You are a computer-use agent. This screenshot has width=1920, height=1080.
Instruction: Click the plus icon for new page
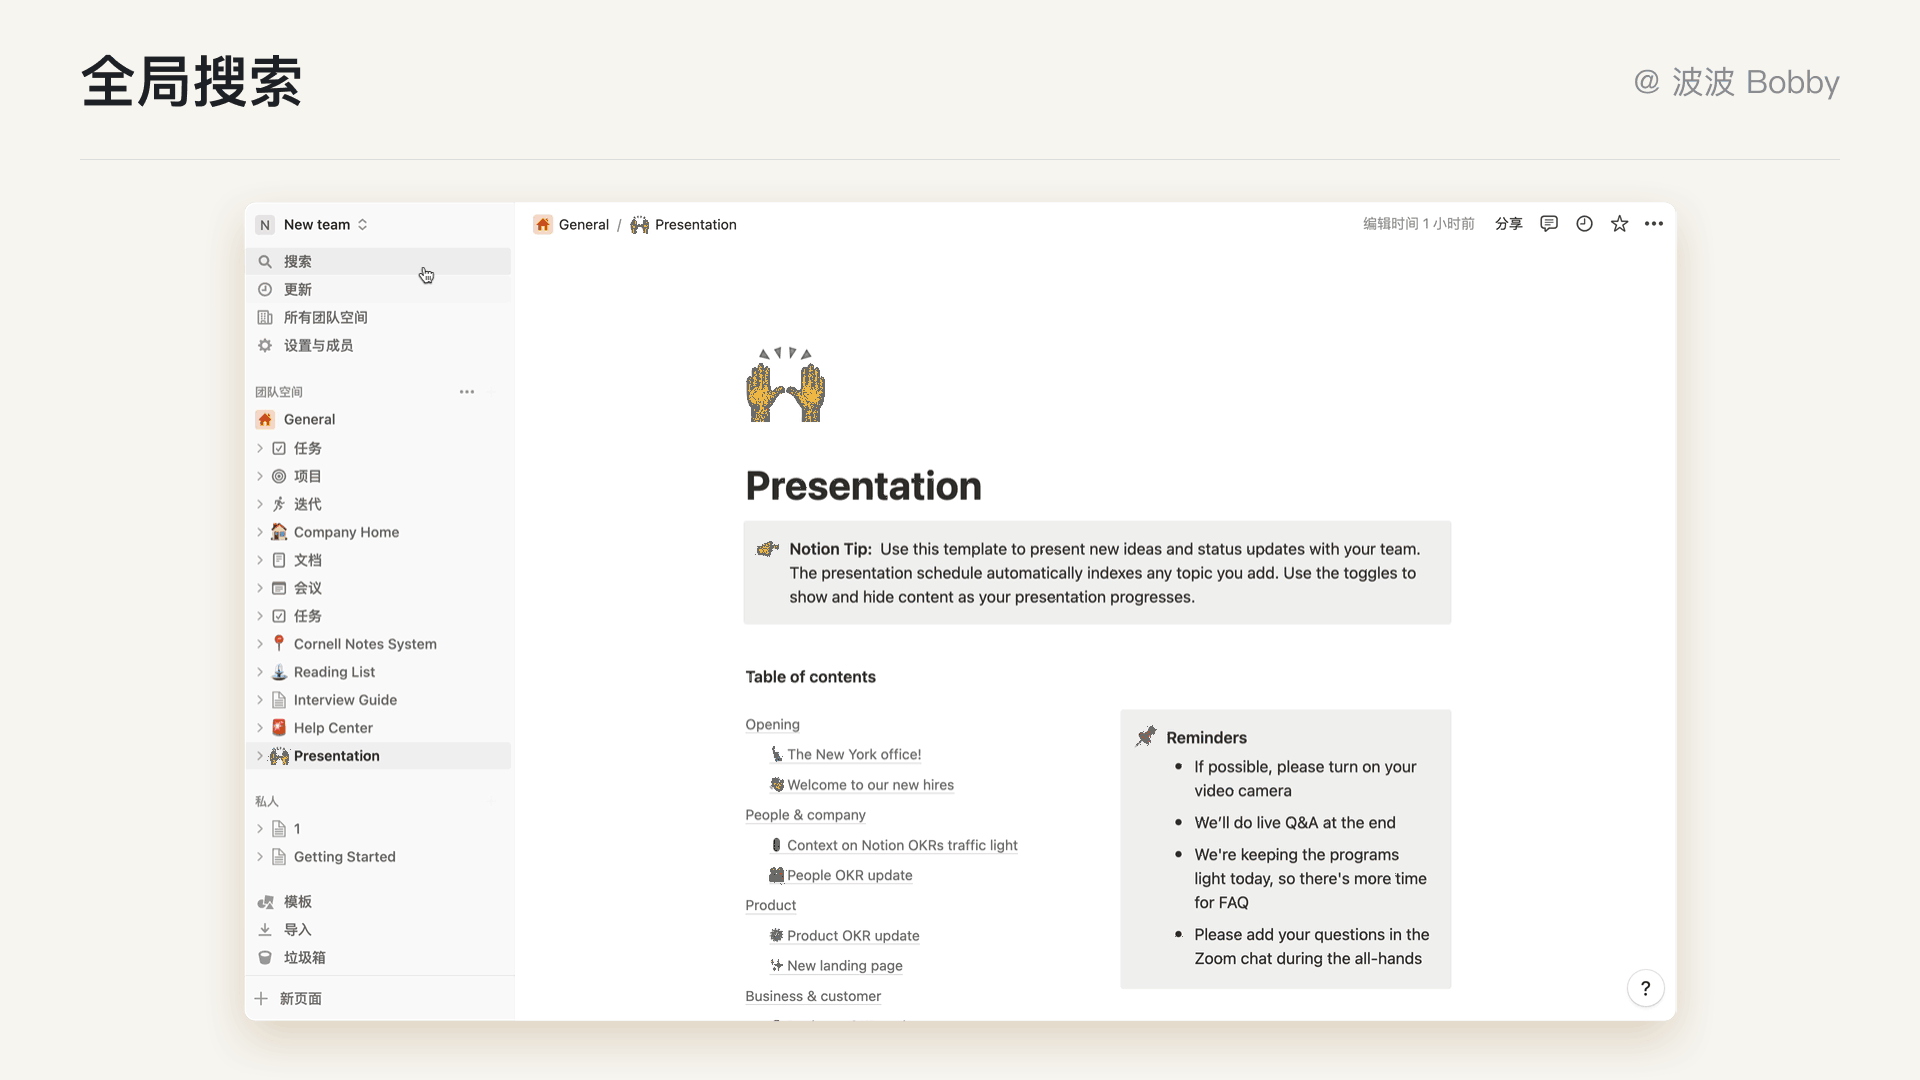tap(261, 998)
